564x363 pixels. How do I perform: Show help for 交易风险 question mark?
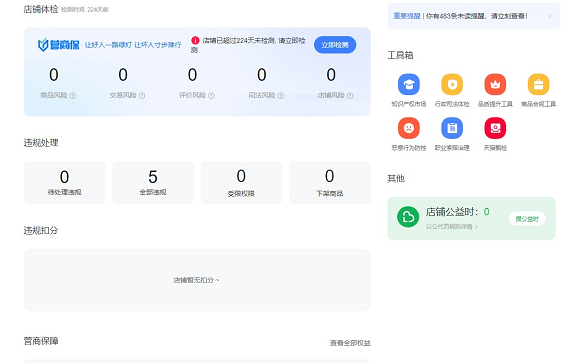142,96
